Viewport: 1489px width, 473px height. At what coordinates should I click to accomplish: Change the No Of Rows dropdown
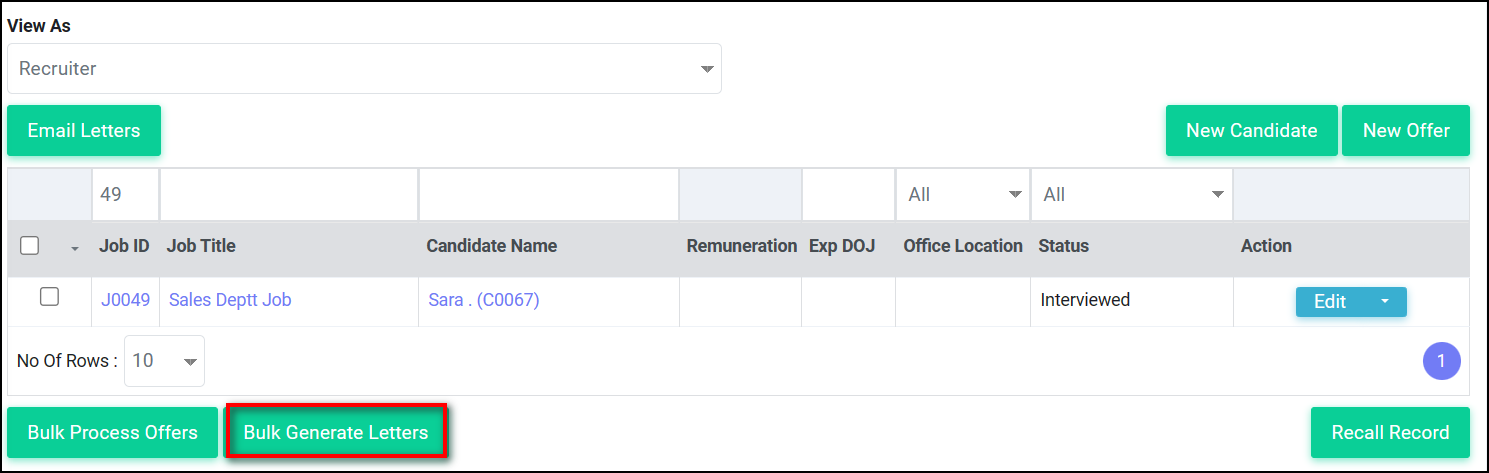[x=164, y=361]
